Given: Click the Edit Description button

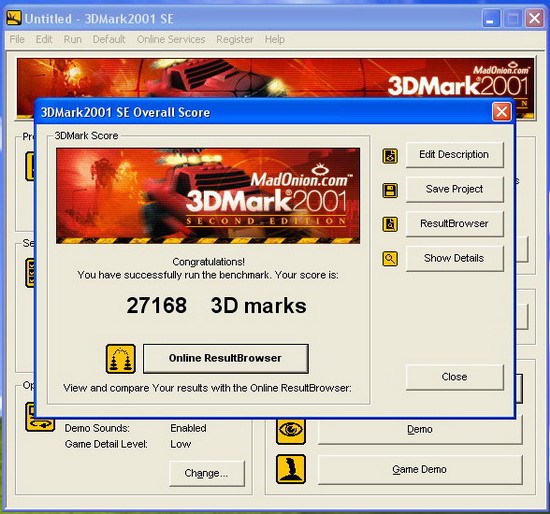Looking at the screenshot, I should click(x=454, y=155).
